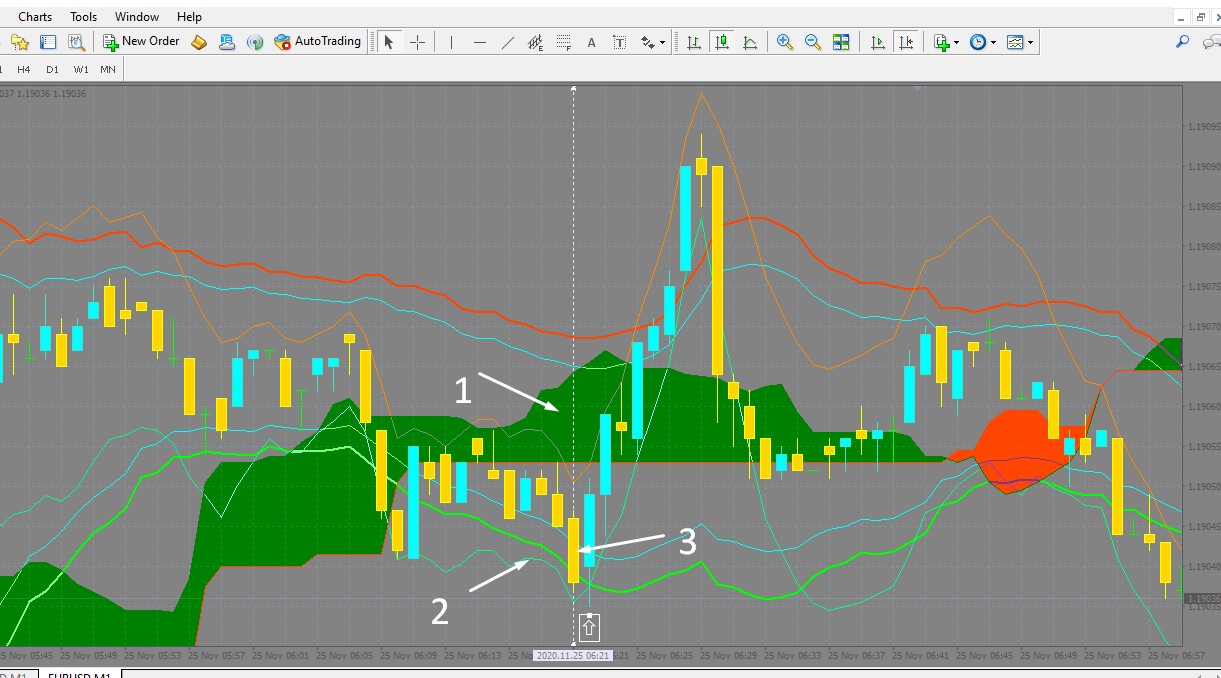This screenshot has height=678, width=1221.
Task: Select the arrow cursor tool
Action: (389, 42)
